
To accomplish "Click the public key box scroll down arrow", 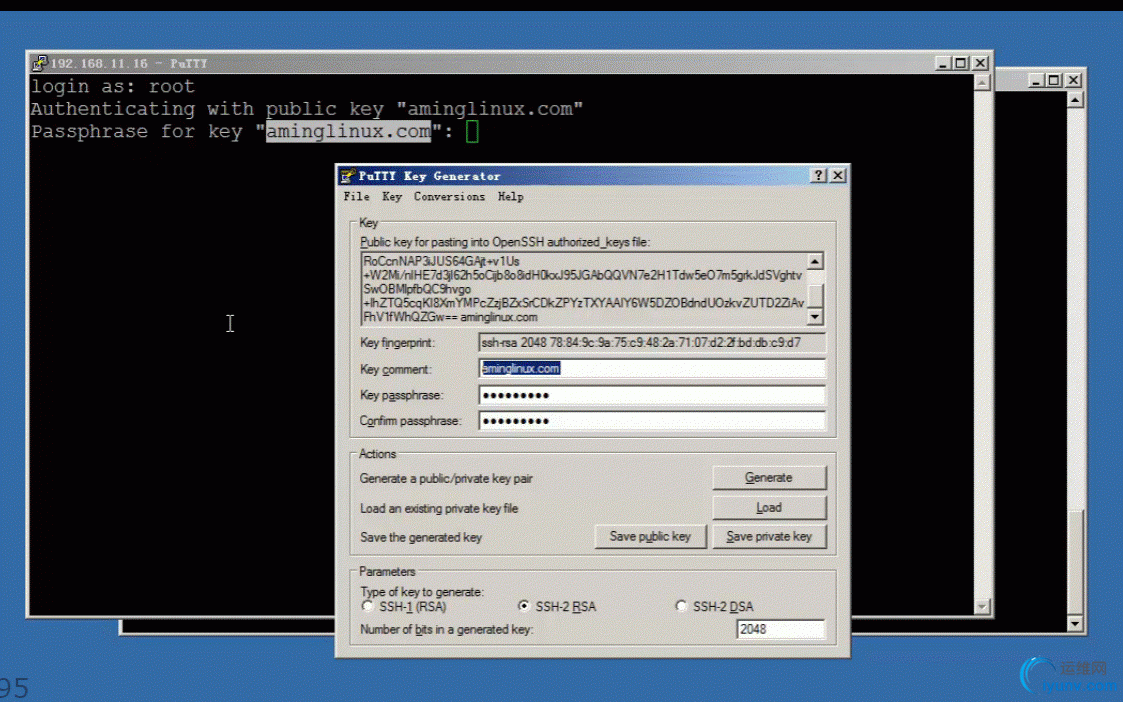I will 815,317.
